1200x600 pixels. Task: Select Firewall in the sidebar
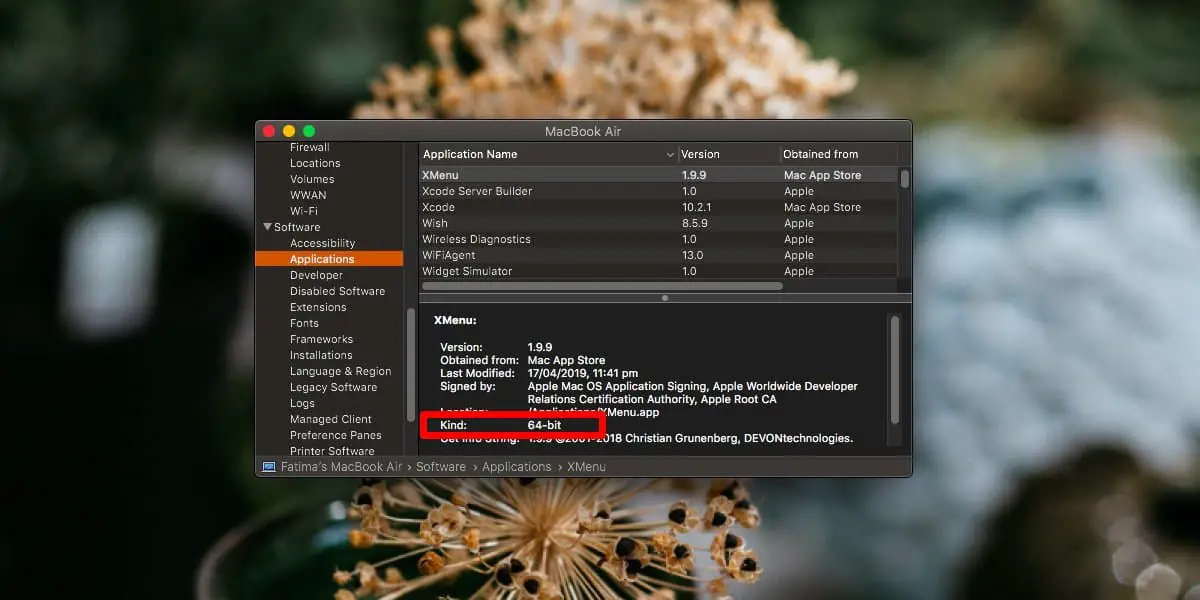pyautogui.click(x=310, y=147)
